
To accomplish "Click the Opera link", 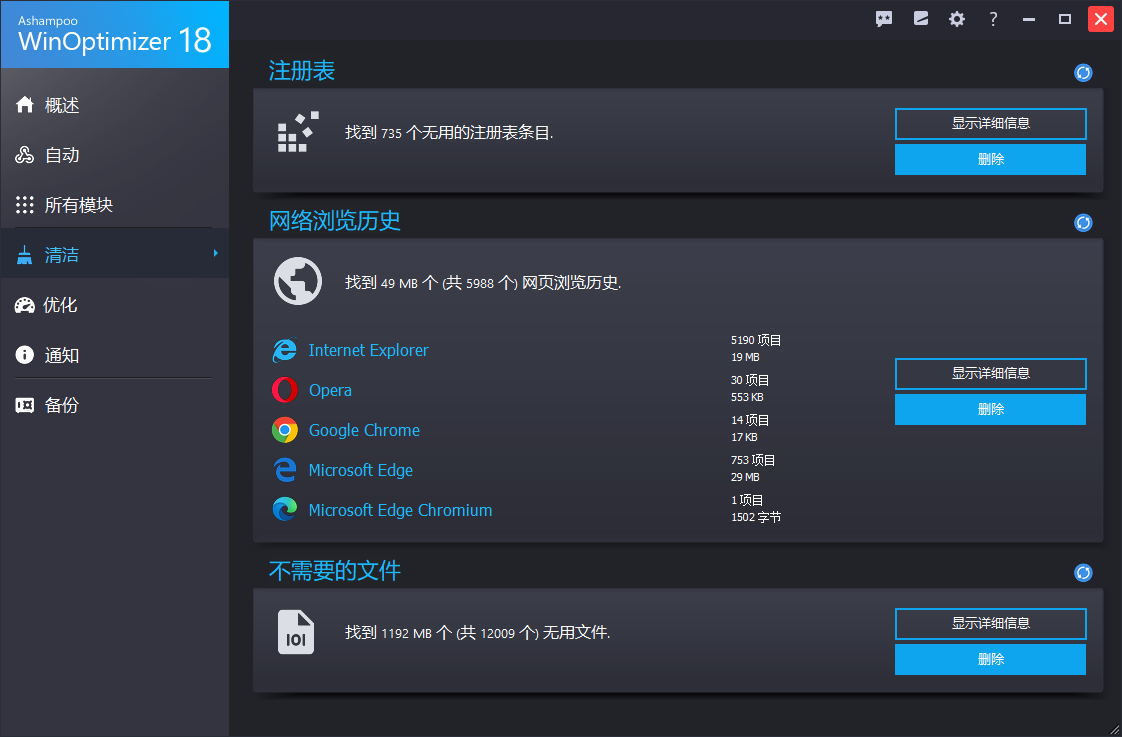I will [x=330, y=391].
